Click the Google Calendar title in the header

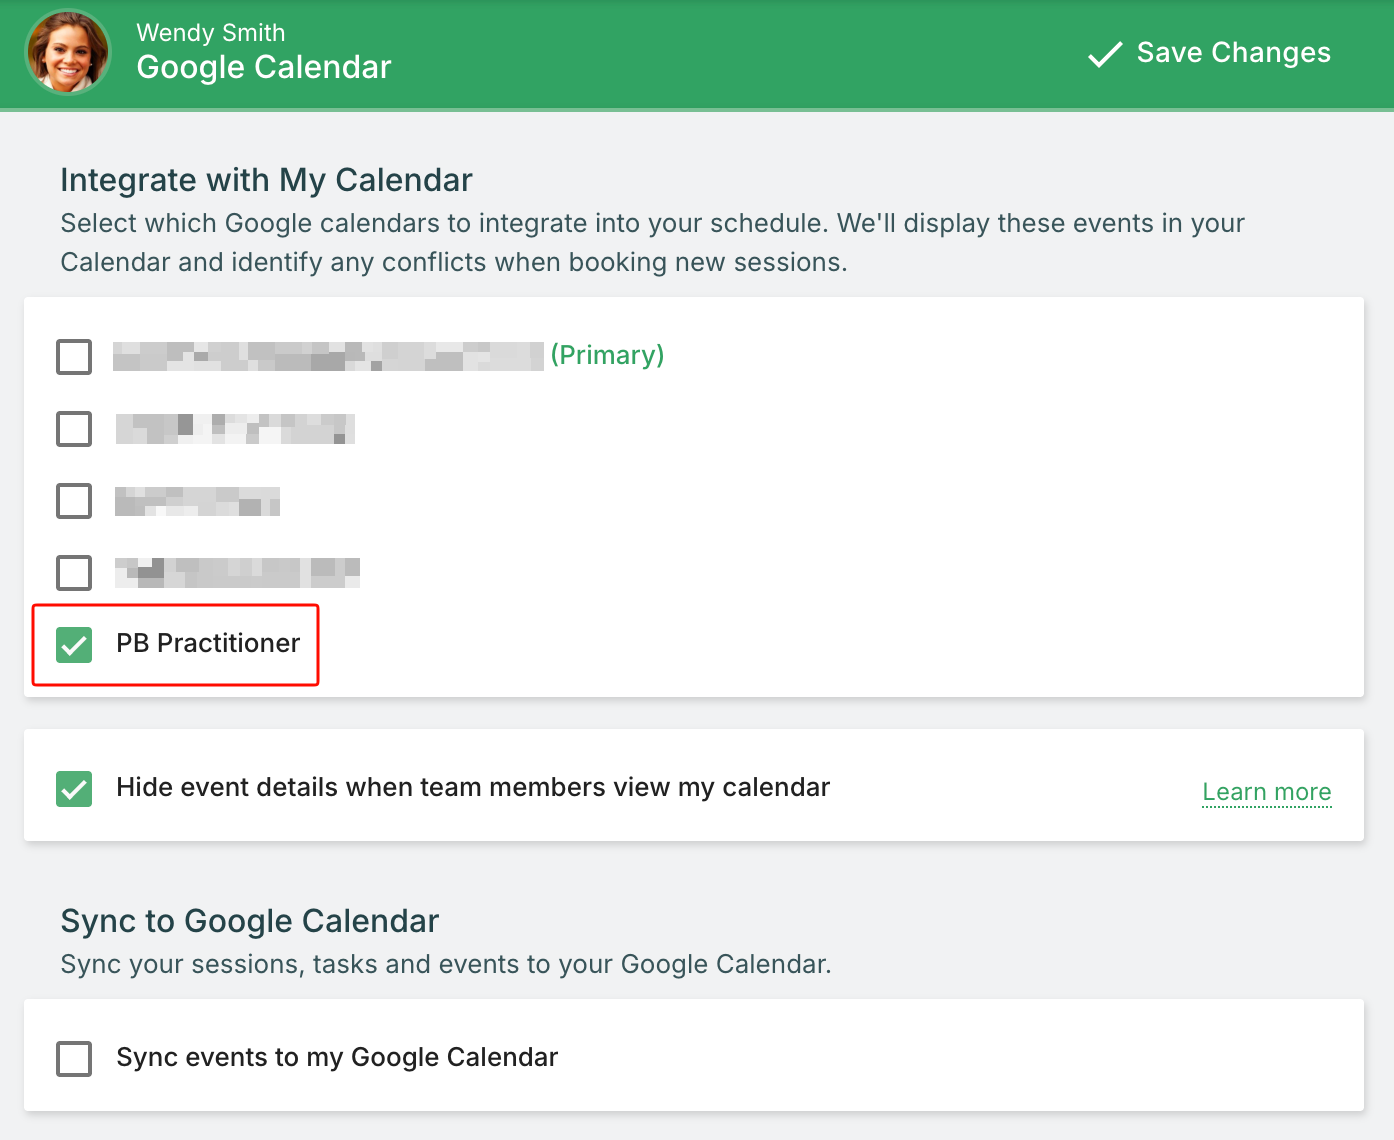point(264,67)
